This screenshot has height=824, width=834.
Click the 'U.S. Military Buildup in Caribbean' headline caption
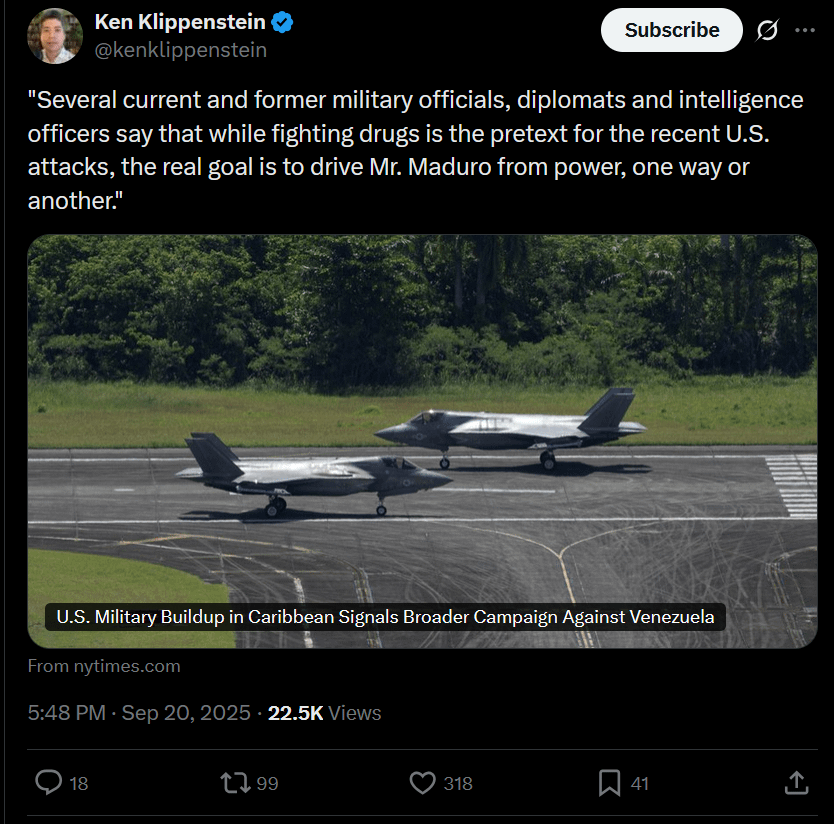[385, 617]
